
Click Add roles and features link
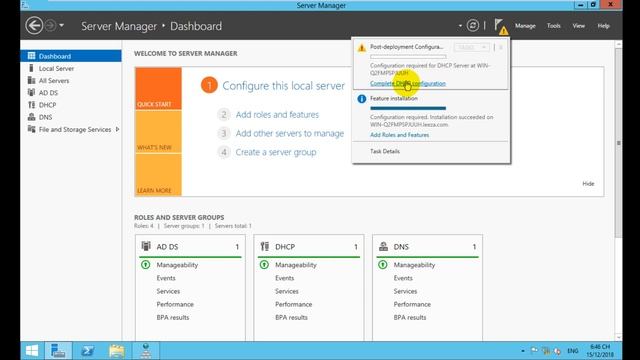tap(277, 115)
